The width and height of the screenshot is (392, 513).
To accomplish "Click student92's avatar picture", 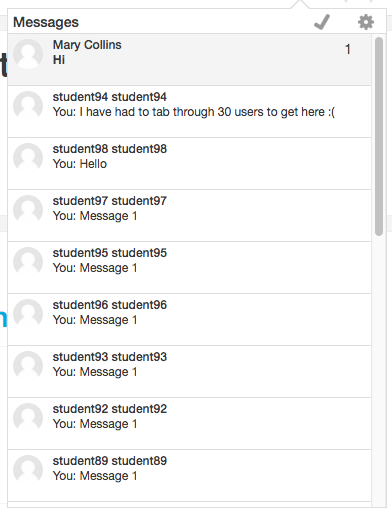I will click(x=28, y=418).
